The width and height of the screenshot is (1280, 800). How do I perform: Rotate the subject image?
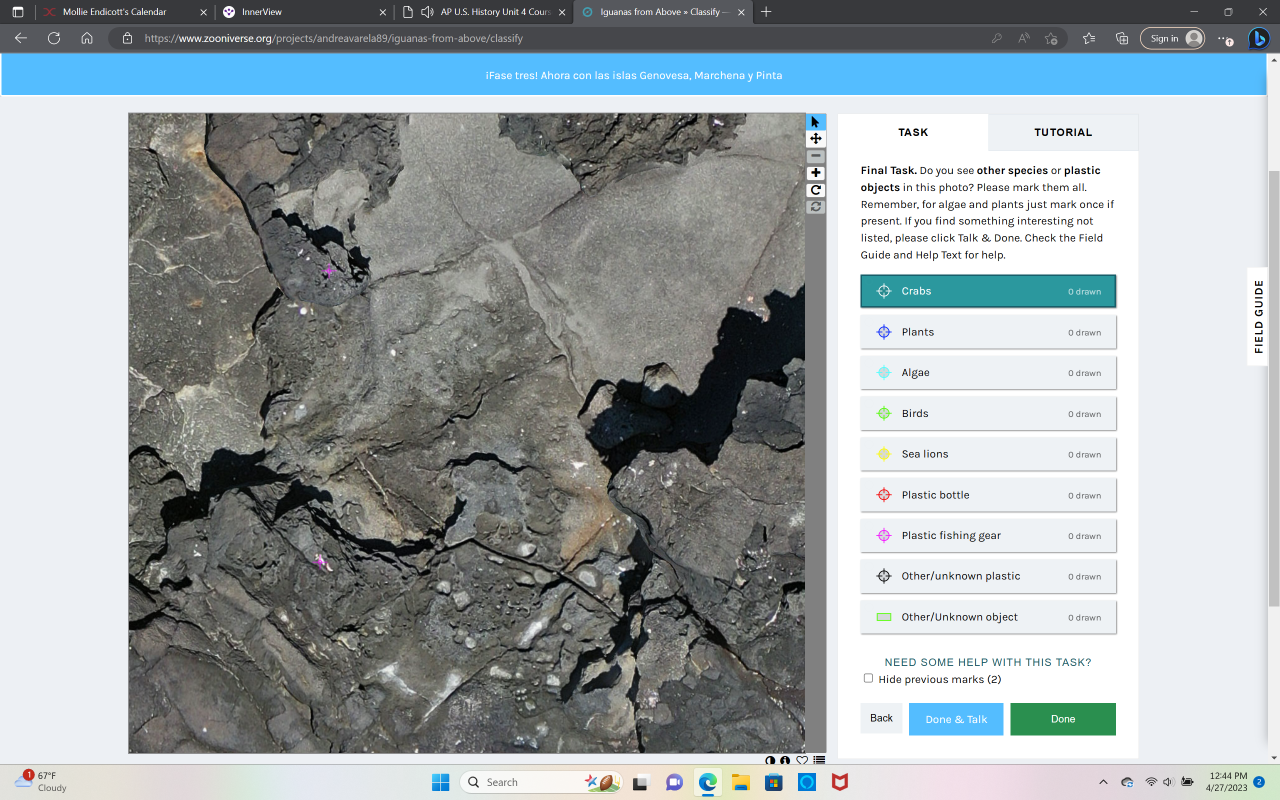click(x=816, y=190)
